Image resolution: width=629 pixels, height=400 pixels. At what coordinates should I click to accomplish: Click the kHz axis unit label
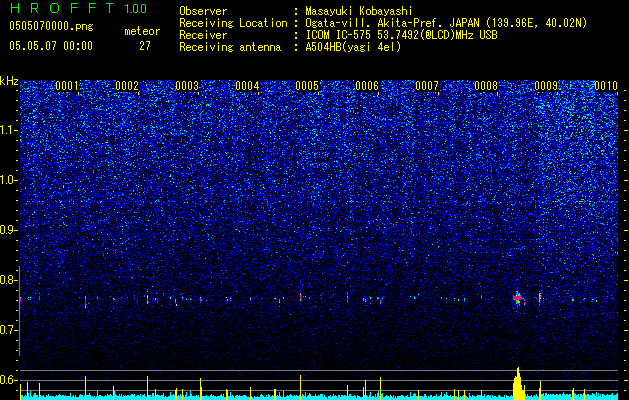pos(9,81)
